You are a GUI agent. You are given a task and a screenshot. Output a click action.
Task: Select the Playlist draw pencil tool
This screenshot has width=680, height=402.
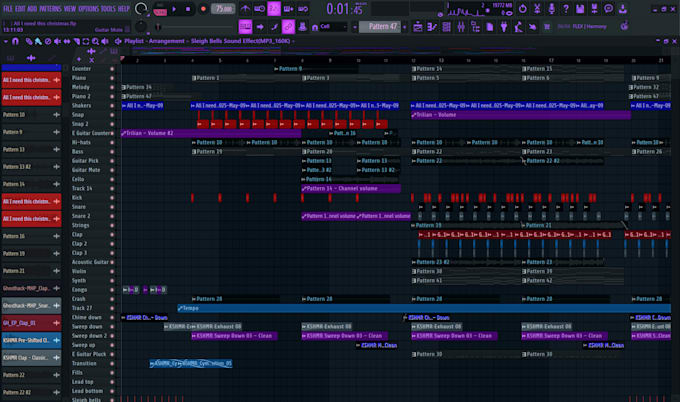(x=29, y=41)
